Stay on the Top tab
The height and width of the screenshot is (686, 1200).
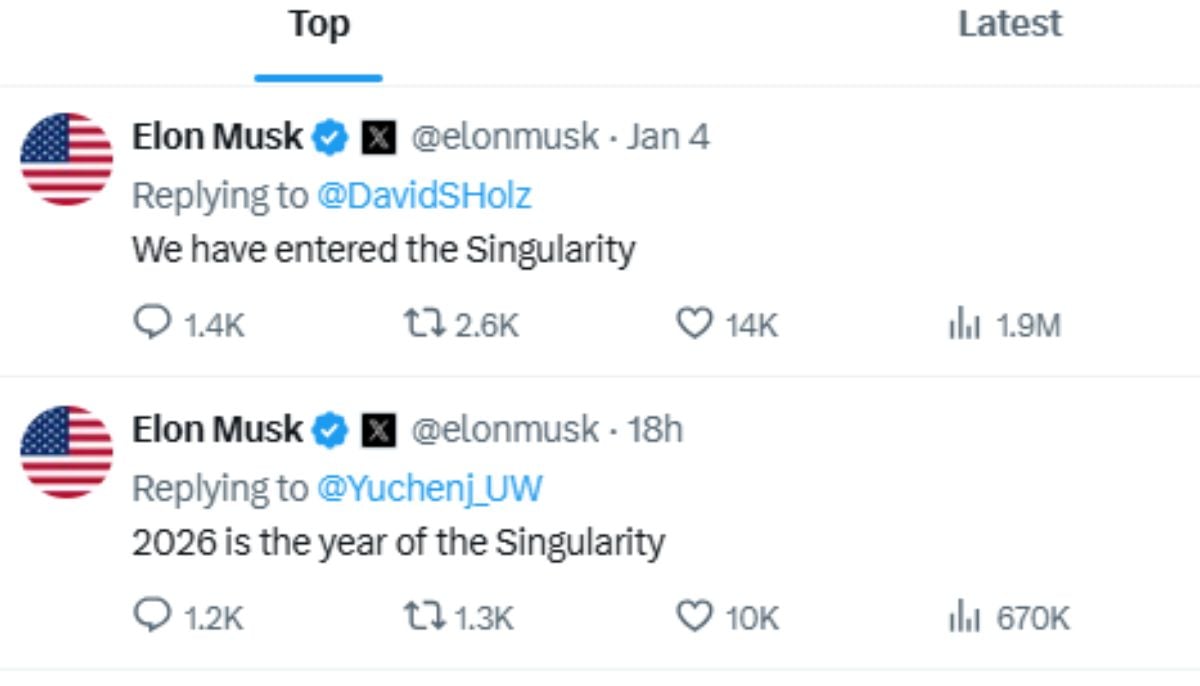coord(317,24)
